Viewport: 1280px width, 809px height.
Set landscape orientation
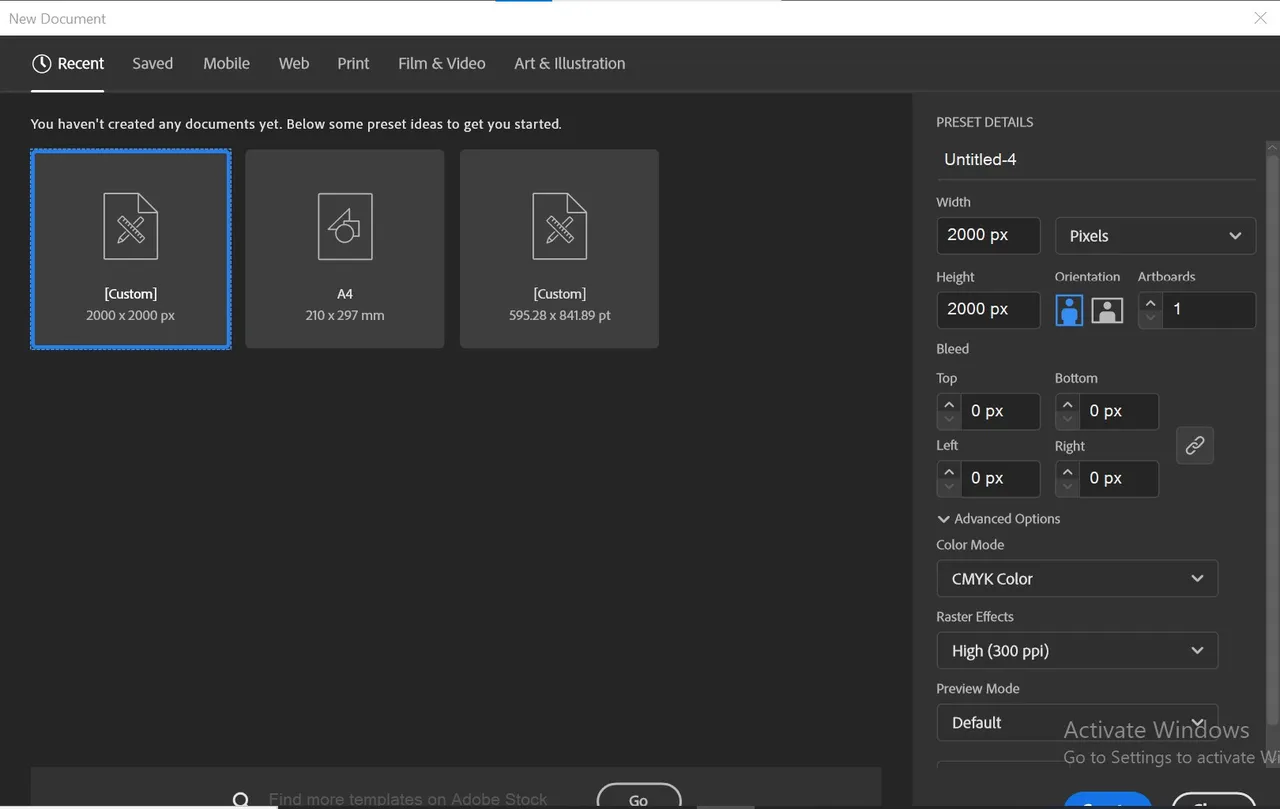tap(1106, 310)
